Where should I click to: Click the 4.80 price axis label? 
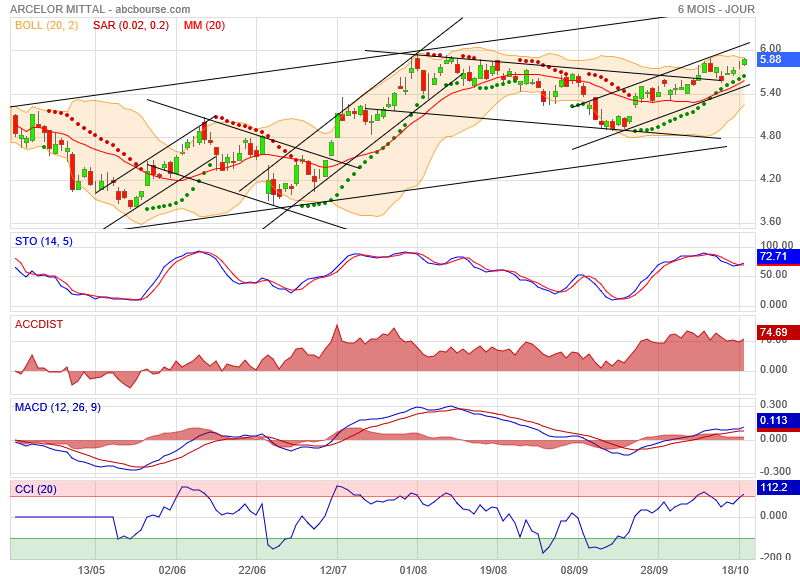tap(770, 135)
